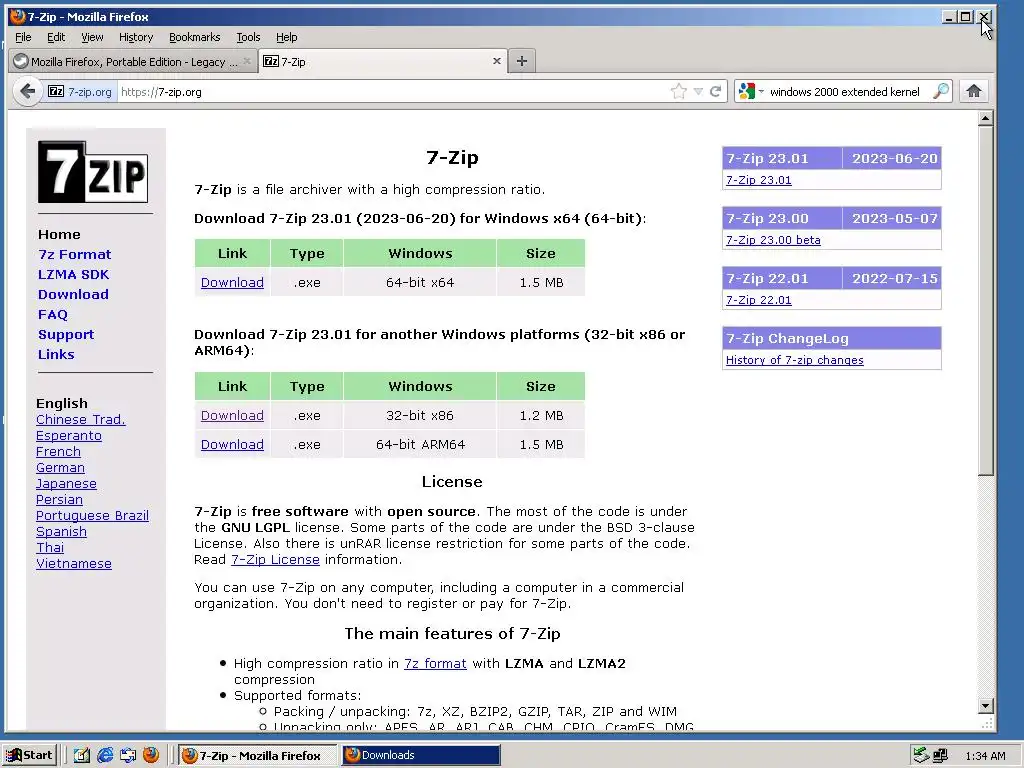
Task: Switch language to Vietnamese
Action: pyautogui.click(x=74, y=564)
